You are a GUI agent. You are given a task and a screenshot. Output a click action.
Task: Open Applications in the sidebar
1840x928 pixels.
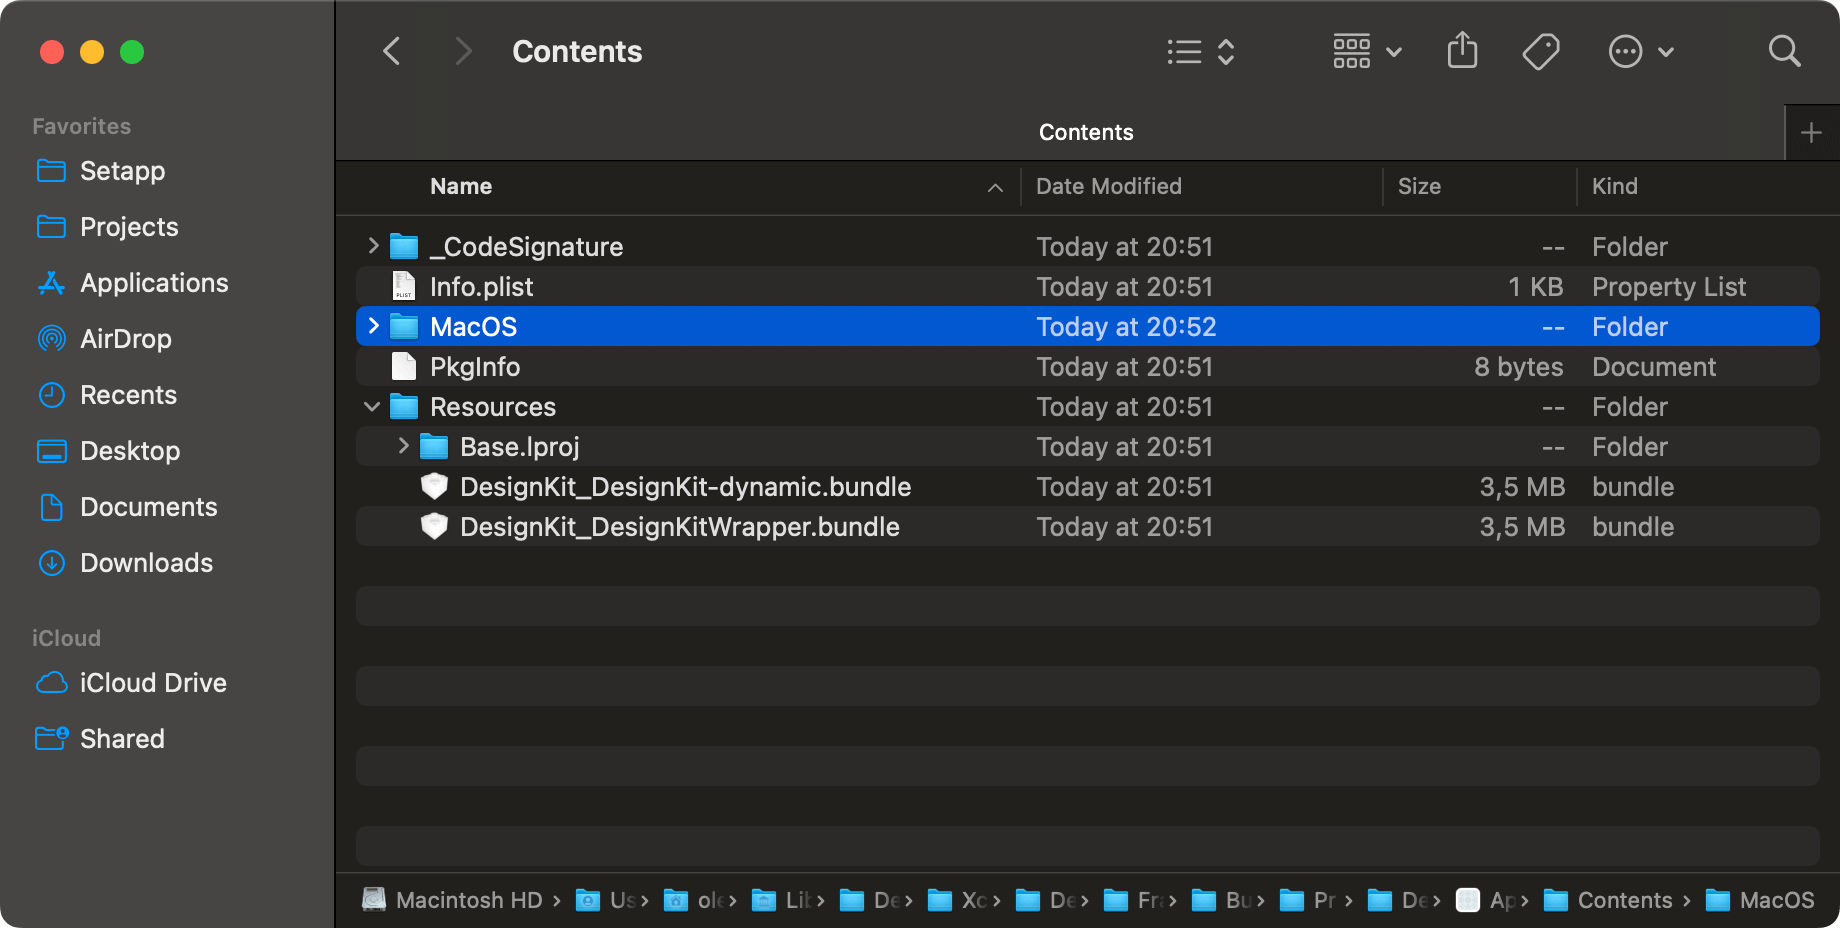pos(153,283)
